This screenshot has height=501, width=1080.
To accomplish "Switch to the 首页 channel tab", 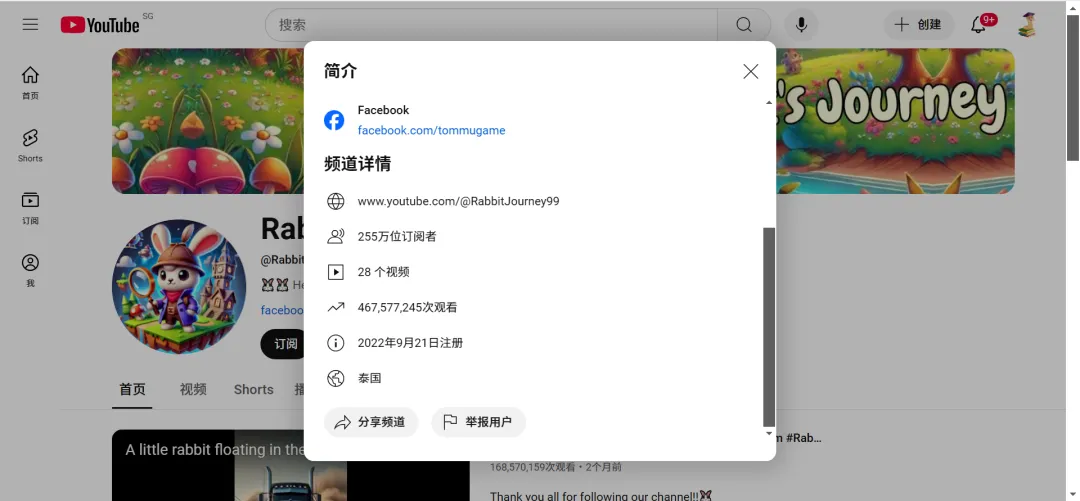I will (132, 389).
